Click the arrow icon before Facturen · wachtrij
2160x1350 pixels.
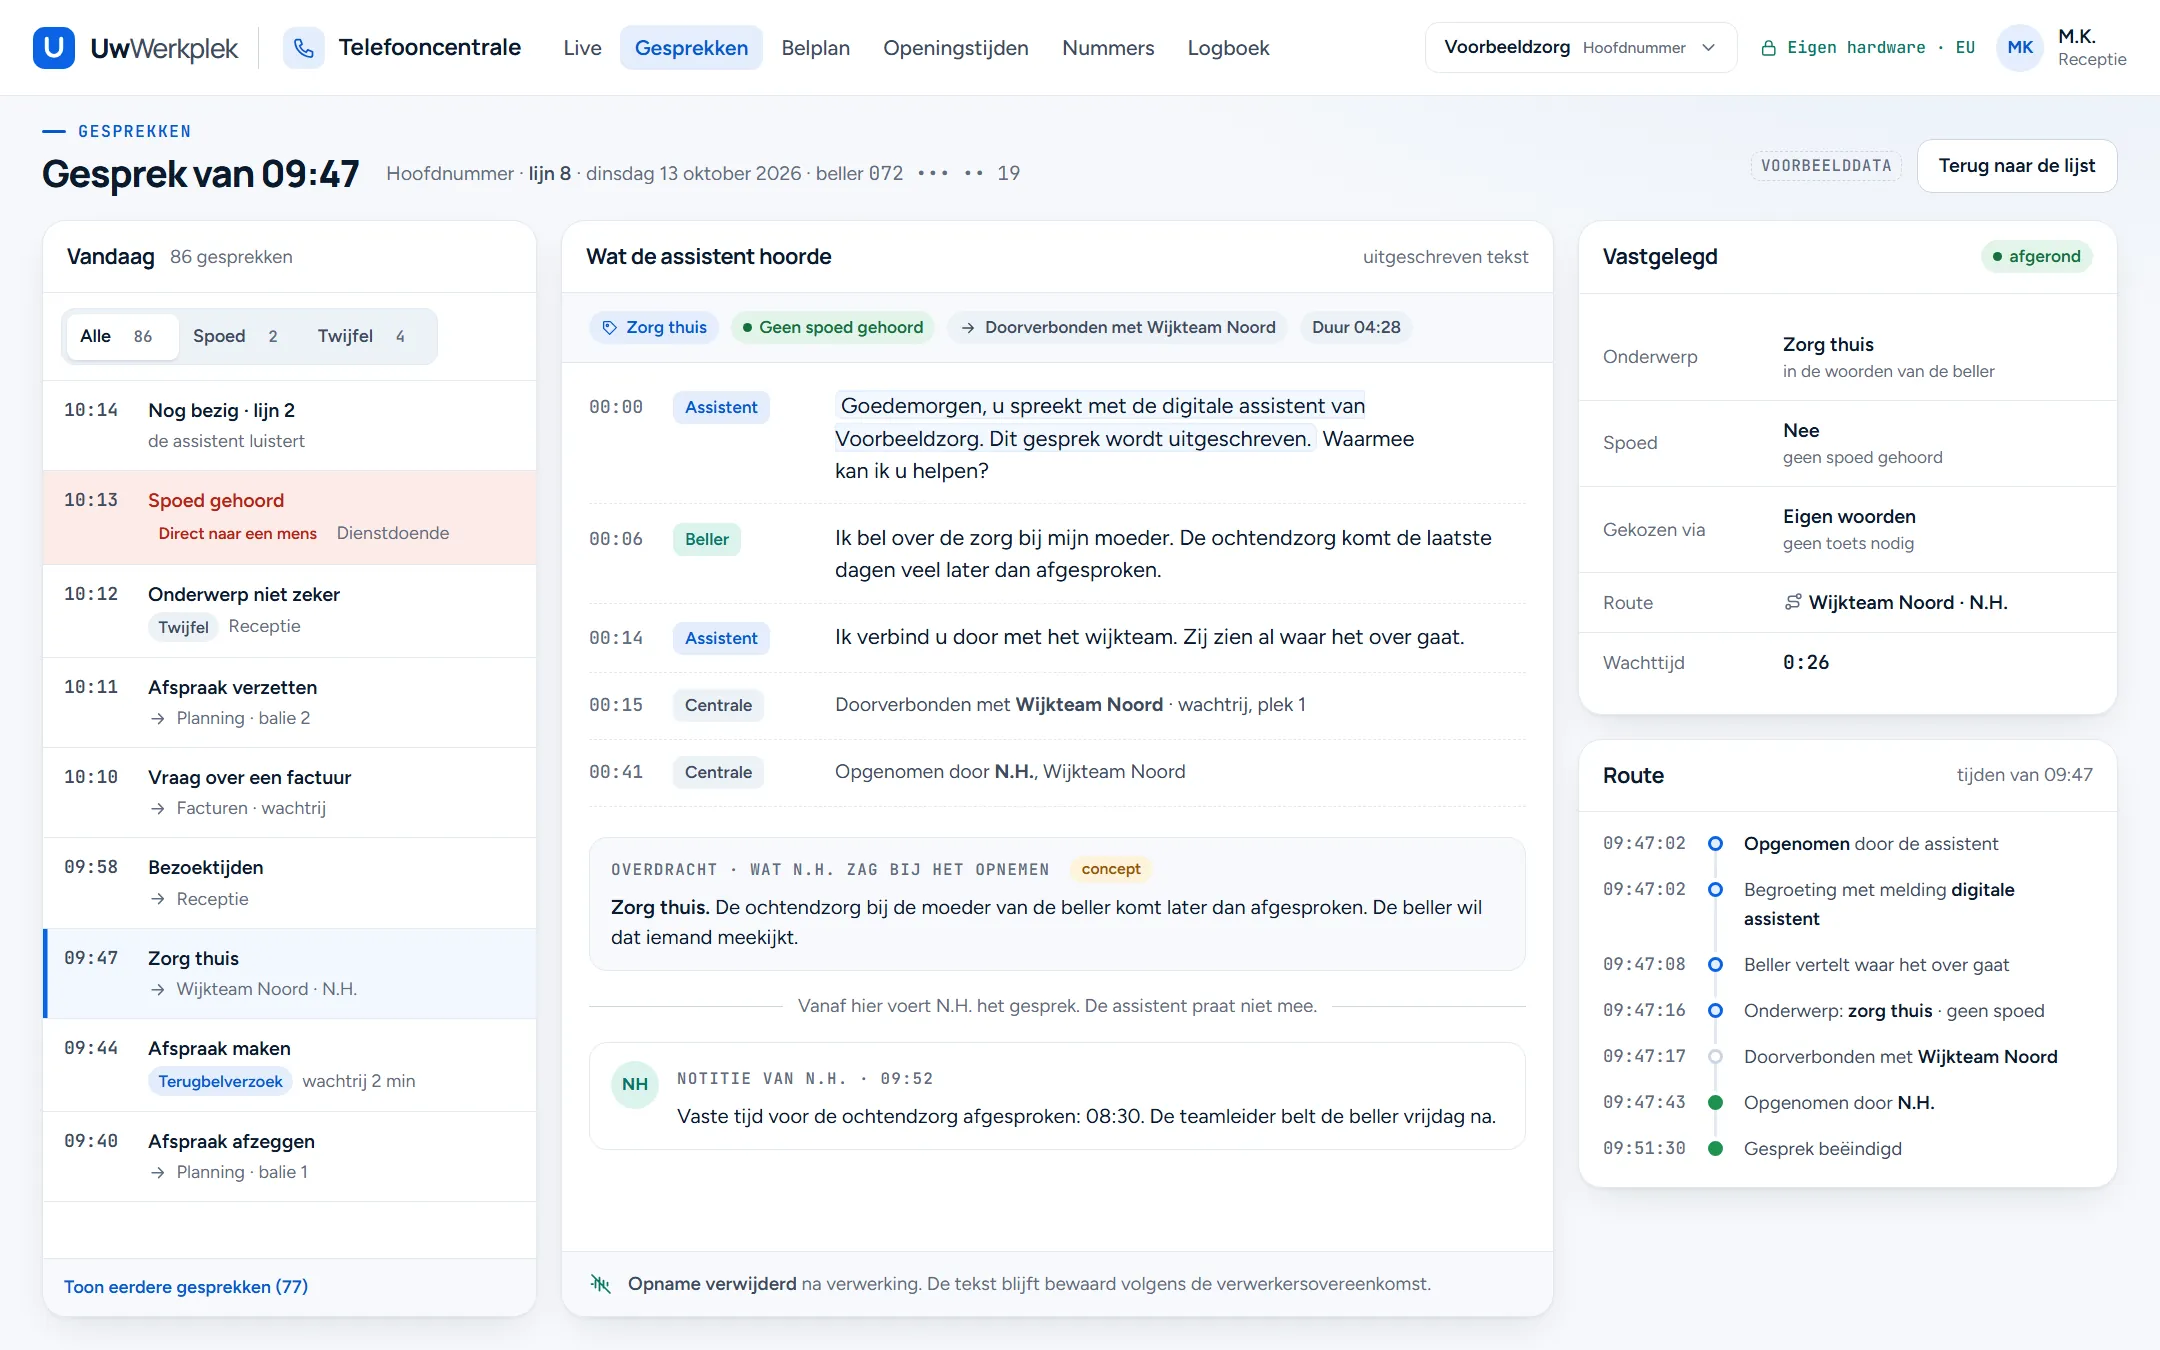(157, 808)
